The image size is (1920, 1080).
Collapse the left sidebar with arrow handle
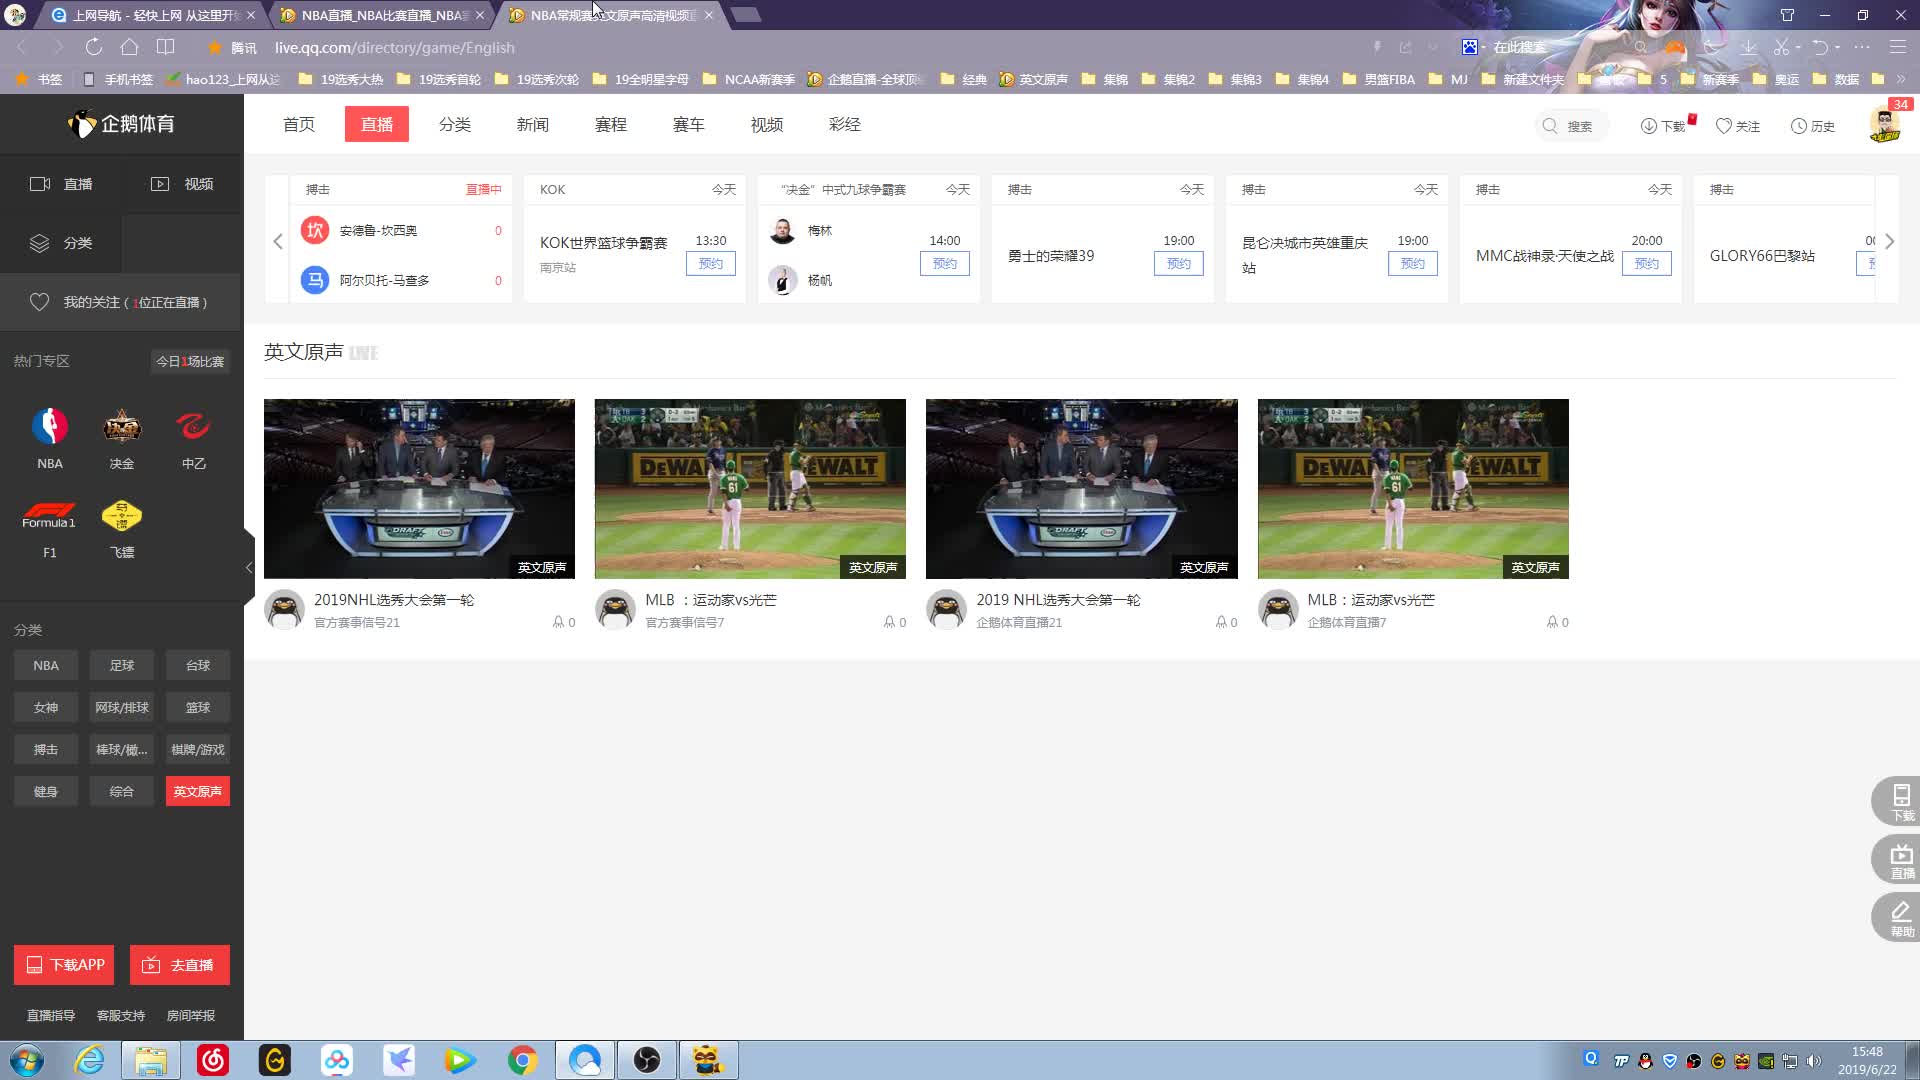(249, 567)
